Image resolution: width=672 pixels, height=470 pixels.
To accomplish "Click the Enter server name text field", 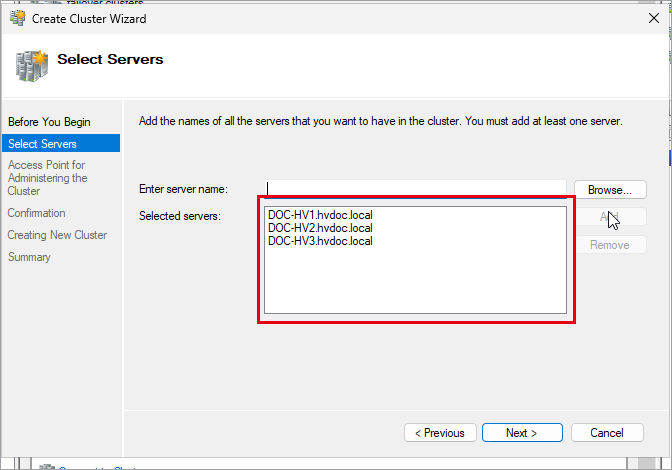I will point(415,189).
